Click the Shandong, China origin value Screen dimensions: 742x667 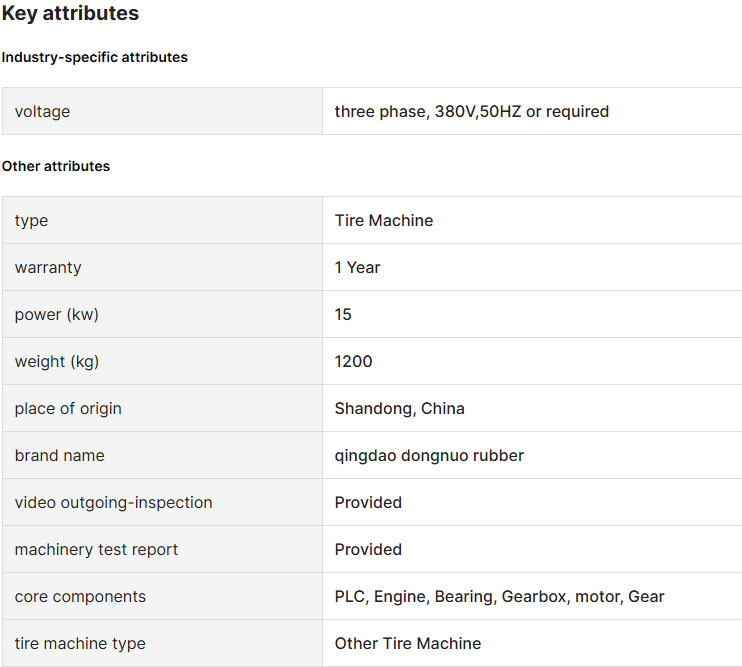click(x=399, y=409)
